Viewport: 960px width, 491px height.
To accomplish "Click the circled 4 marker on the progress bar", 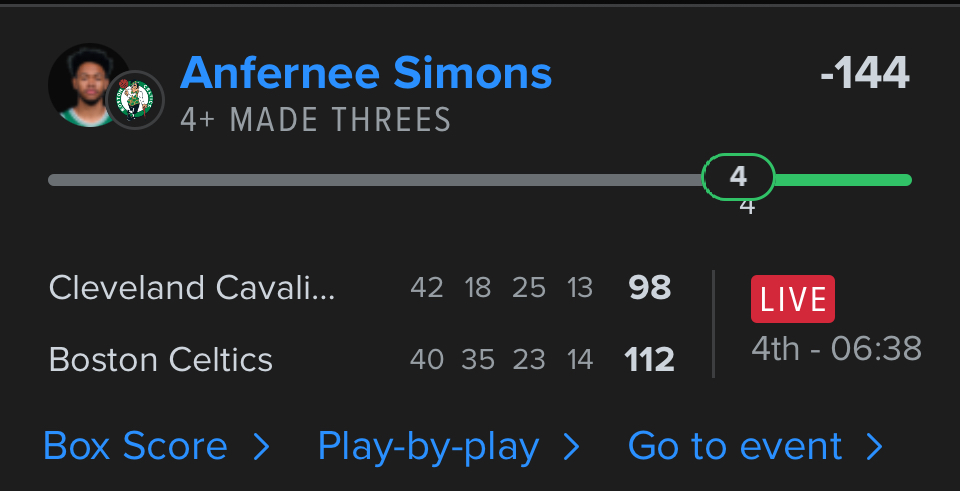I will click(738, 177).
